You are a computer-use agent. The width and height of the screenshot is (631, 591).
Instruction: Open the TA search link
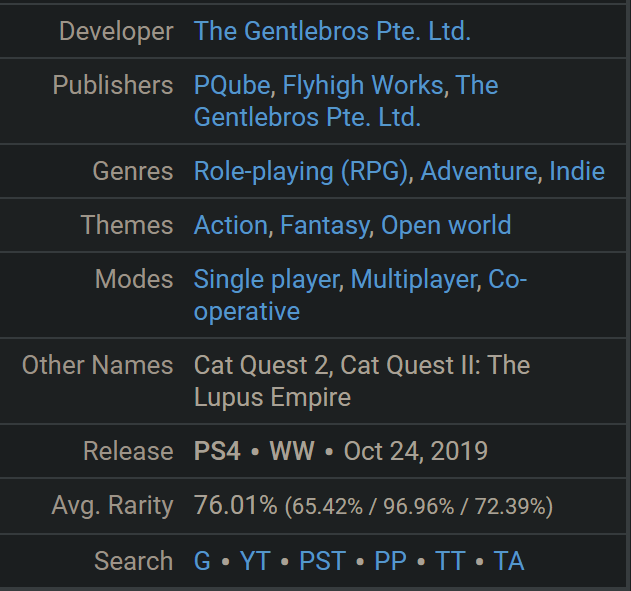pos(509,561)
